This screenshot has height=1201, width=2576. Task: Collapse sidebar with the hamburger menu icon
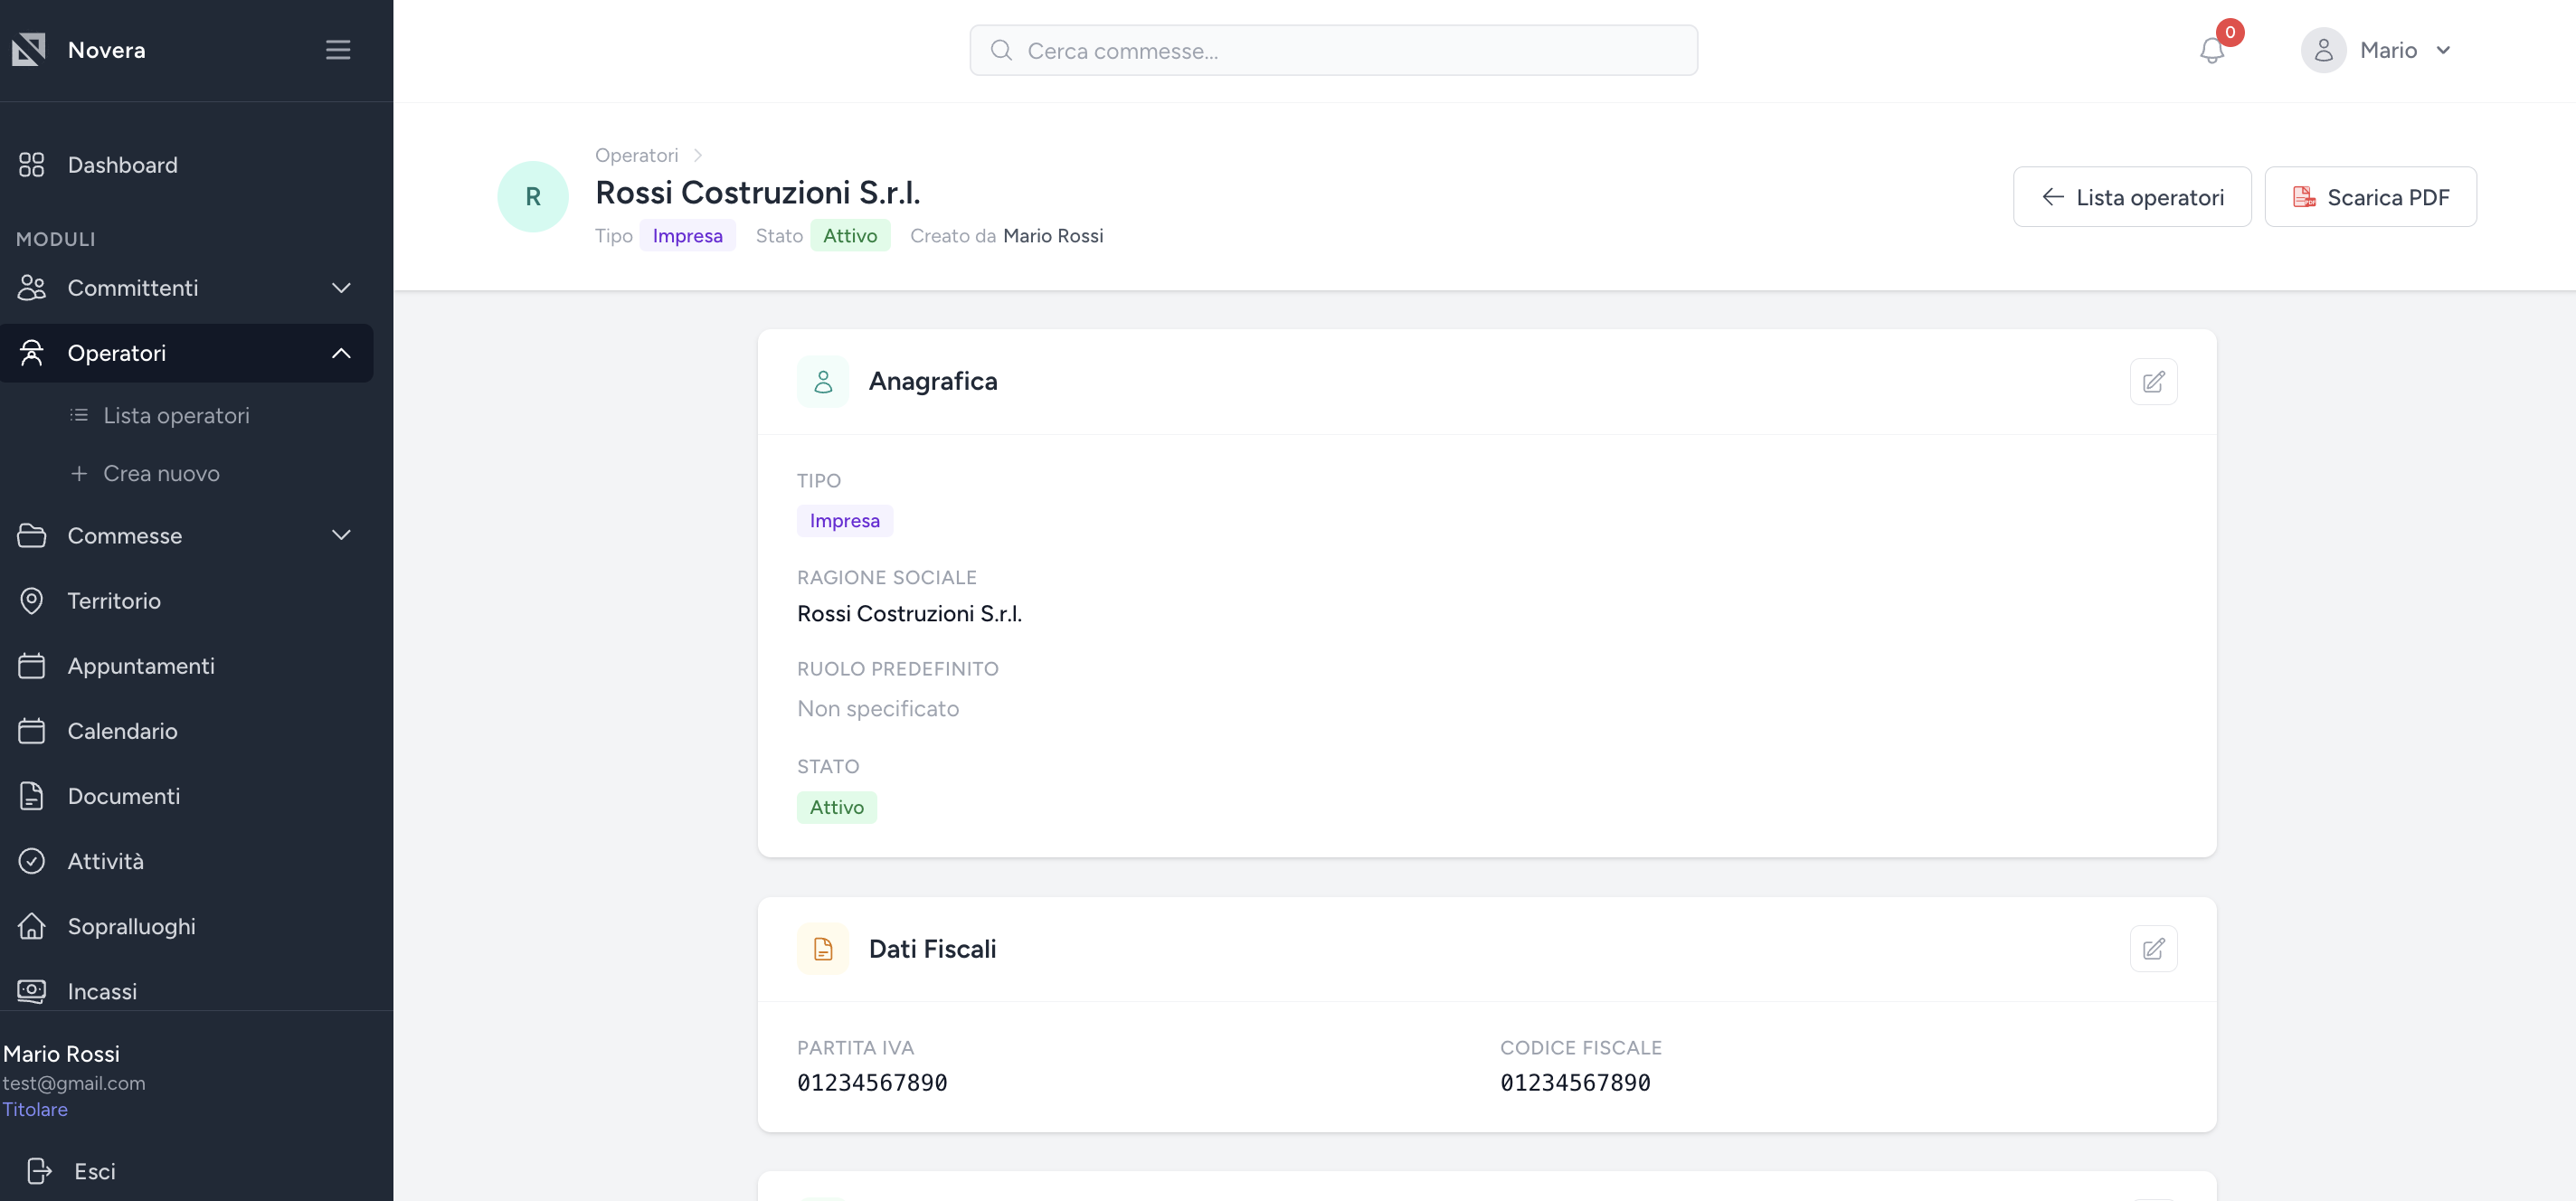338,50
